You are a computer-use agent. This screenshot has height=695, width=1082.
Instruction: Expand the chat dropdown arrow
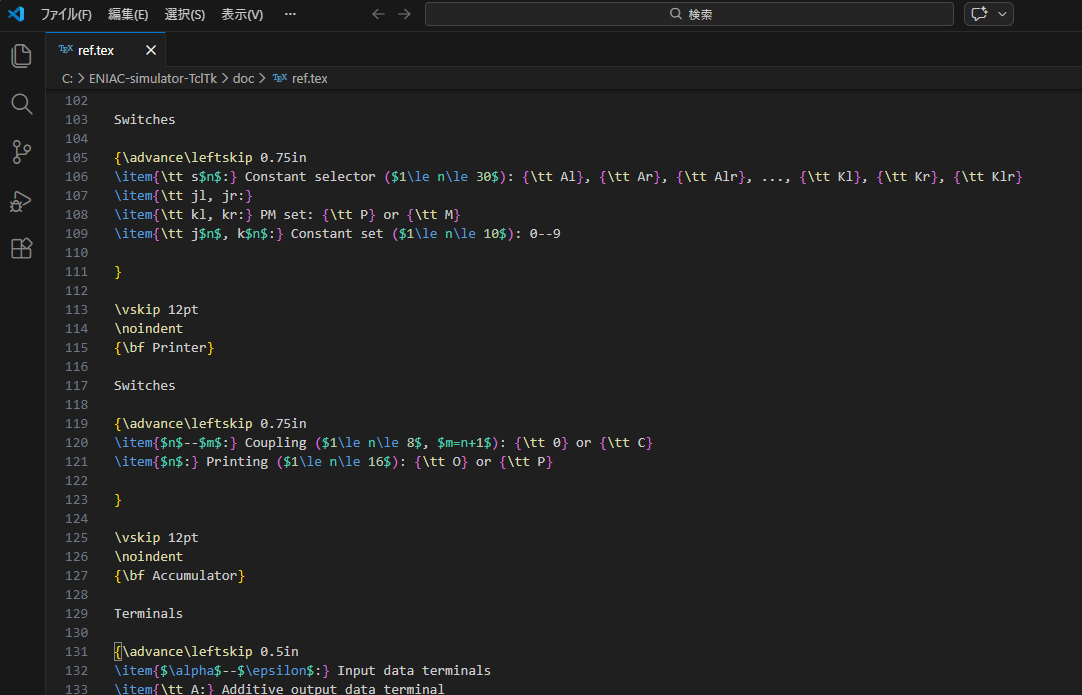1002,14
